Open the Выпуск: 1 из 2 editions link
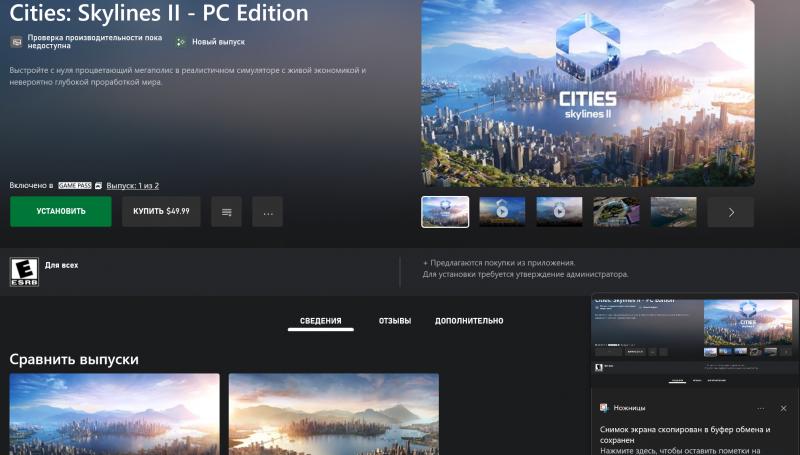The image size is (800, 455). click(x=133, y=186)
